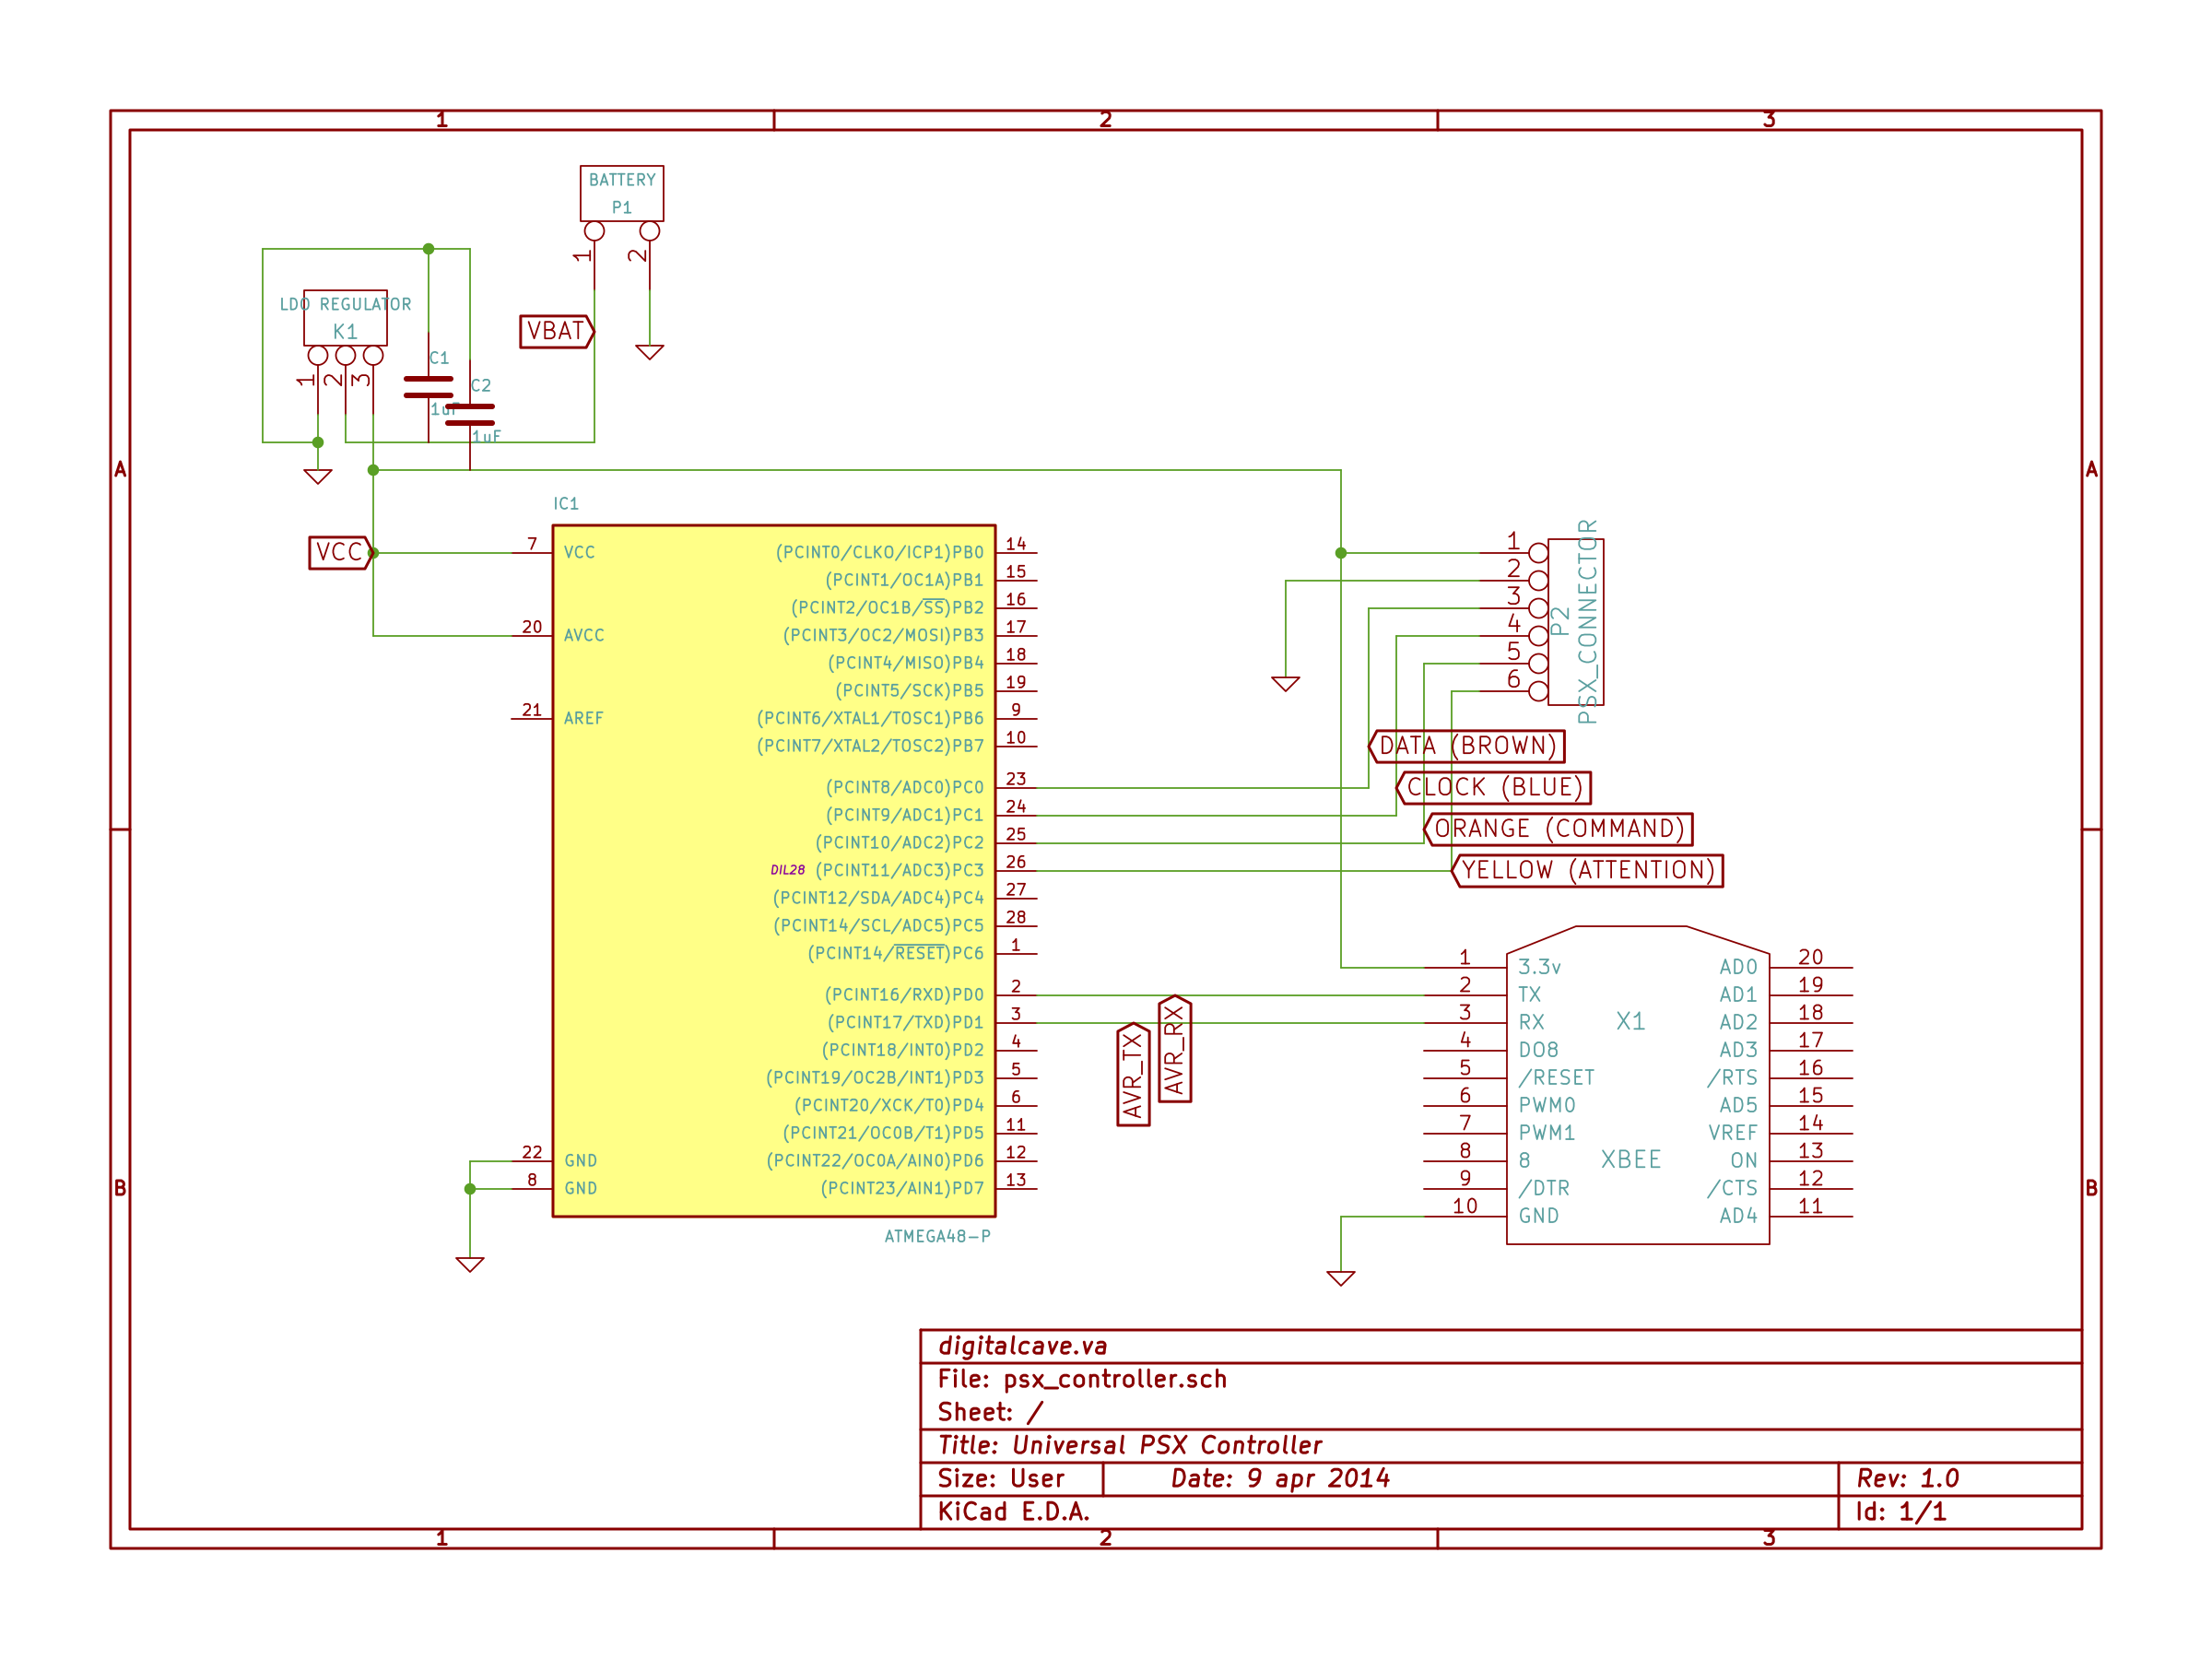Click the BATTERY P1 connector symbol
This screenshot has width=2212, height=1659.
(x=621, y=193)
